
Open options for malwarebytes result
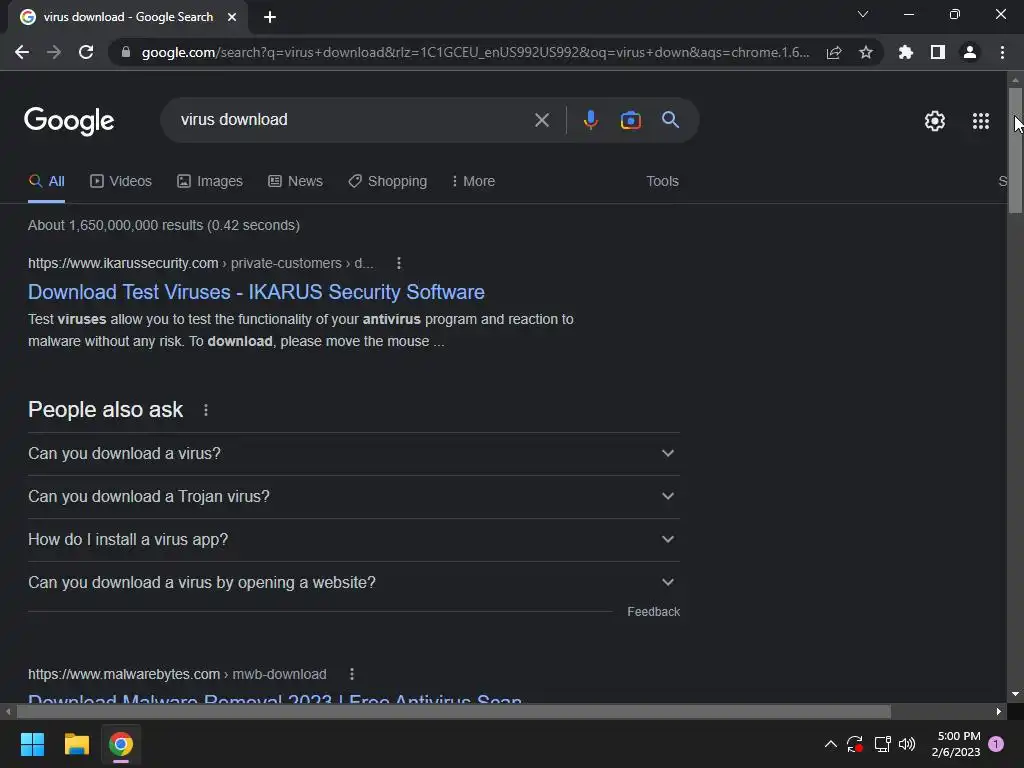[352, 674]
